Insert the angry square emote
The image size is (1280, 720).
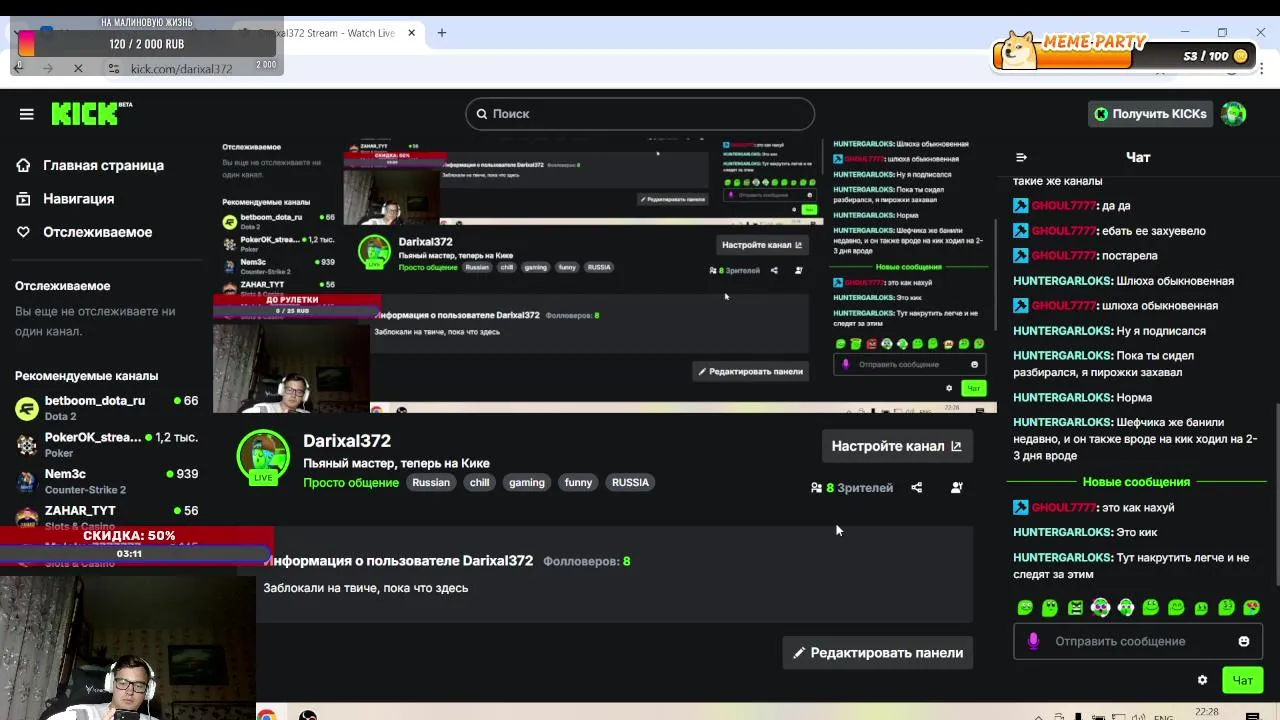(x=1075, y=607)
